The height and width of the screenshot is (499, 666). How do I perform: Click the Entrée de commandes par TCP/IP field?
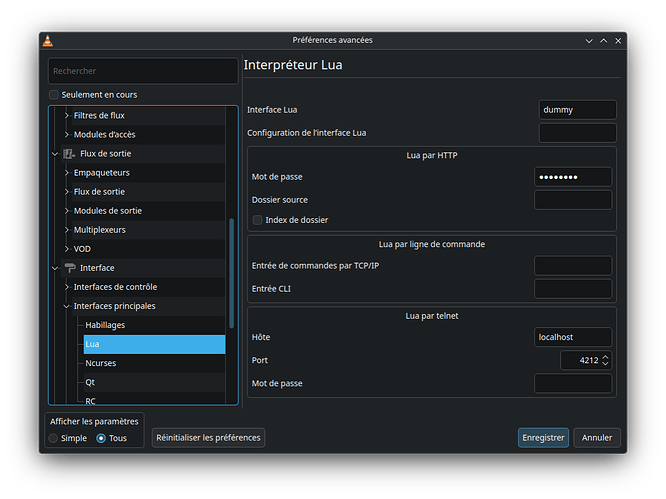point(573,266)
